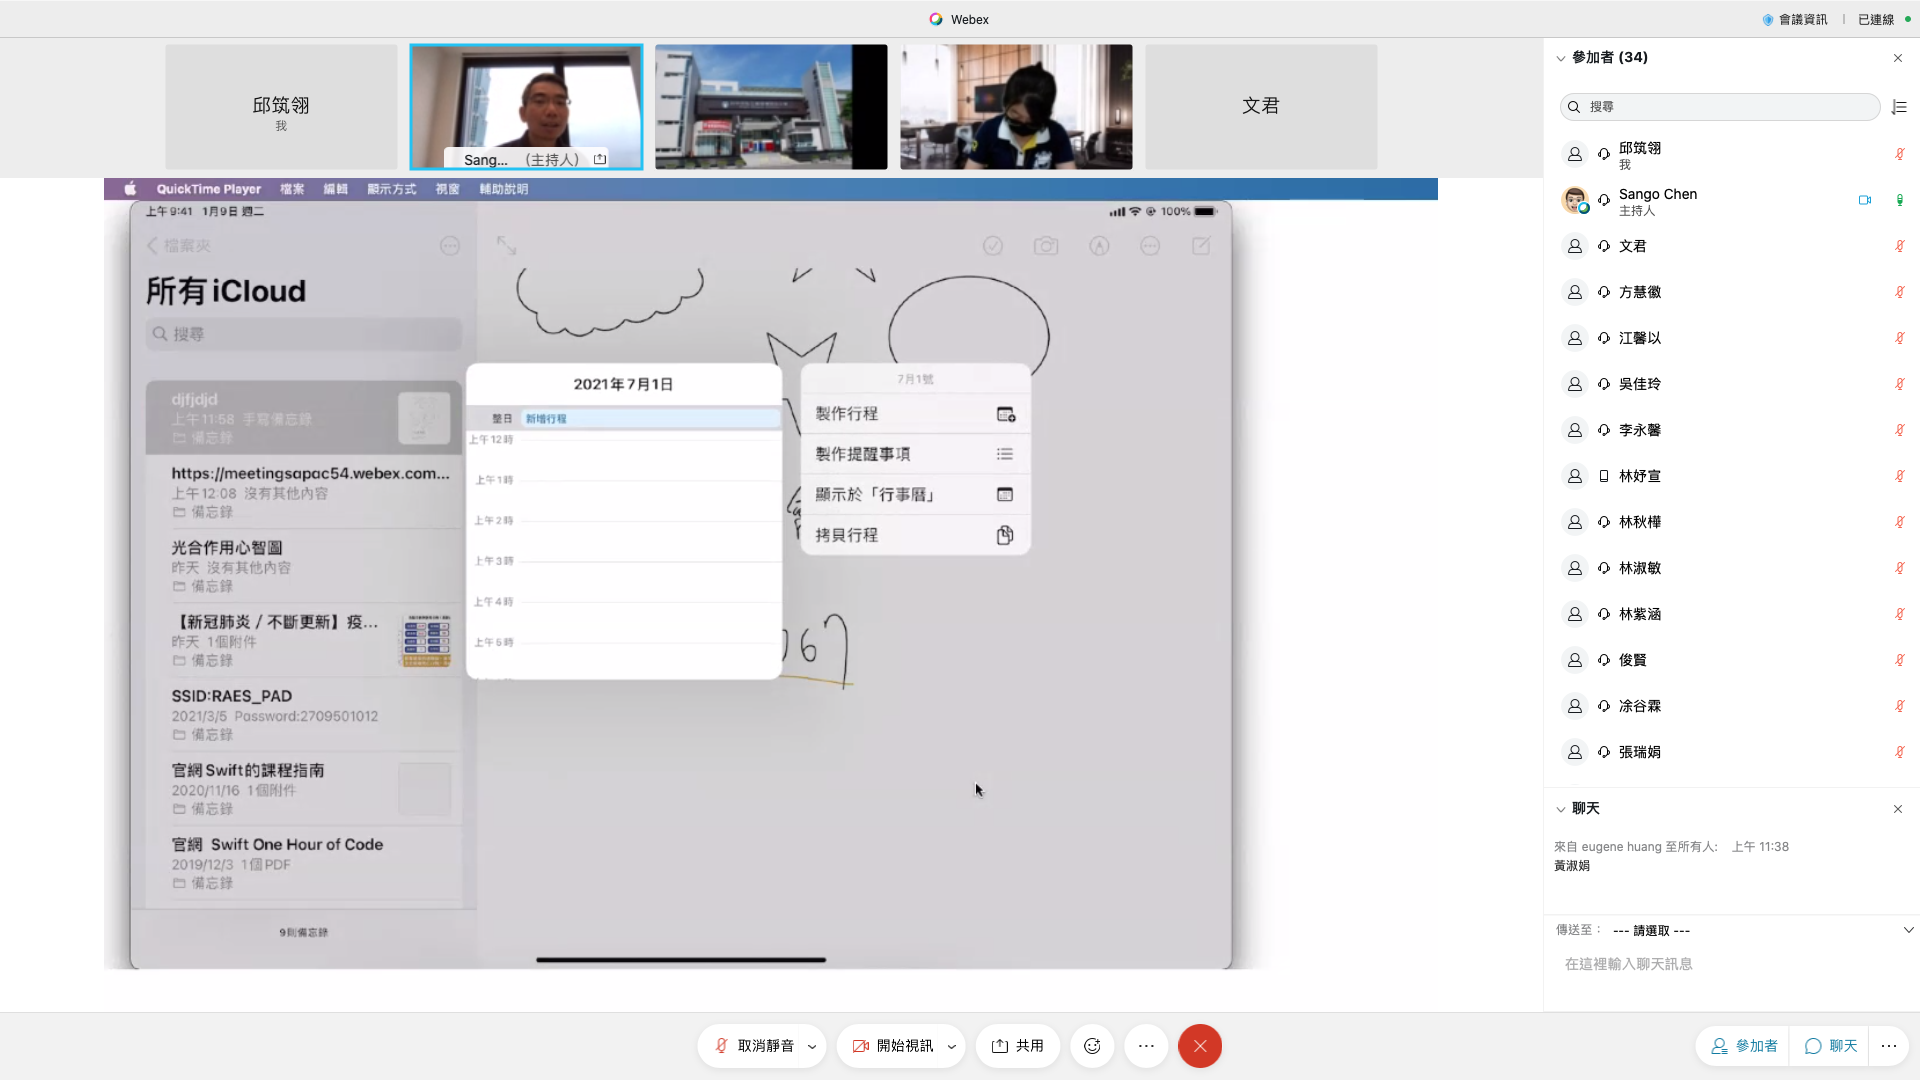Click the meeting info shield icon
The image size is (1920, 1080).
[x=1768, y=19]
